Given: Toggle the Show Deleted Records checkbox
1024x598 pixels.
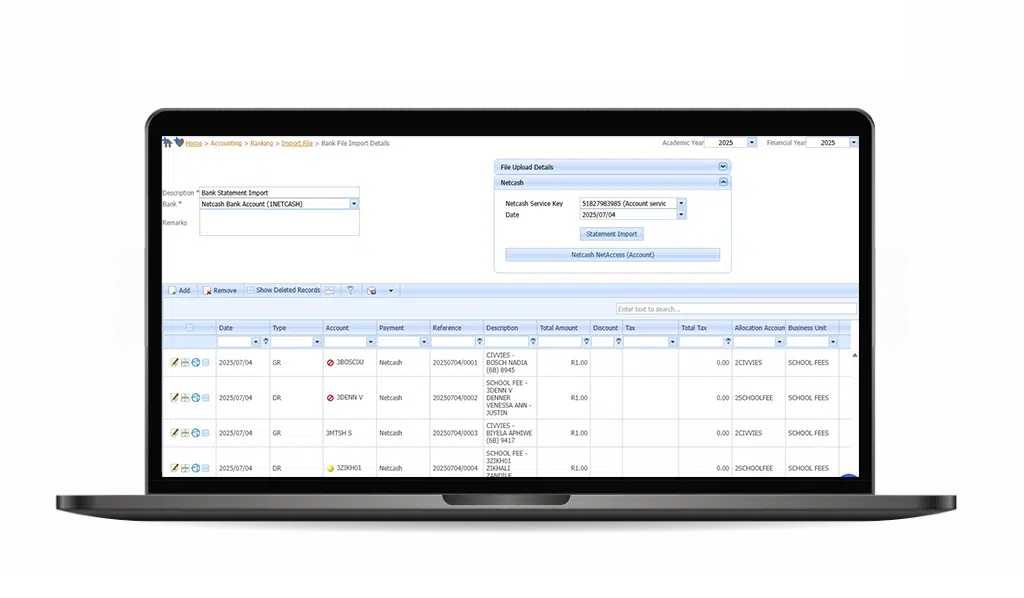Looking at the screenshot, I should point(250,290).
